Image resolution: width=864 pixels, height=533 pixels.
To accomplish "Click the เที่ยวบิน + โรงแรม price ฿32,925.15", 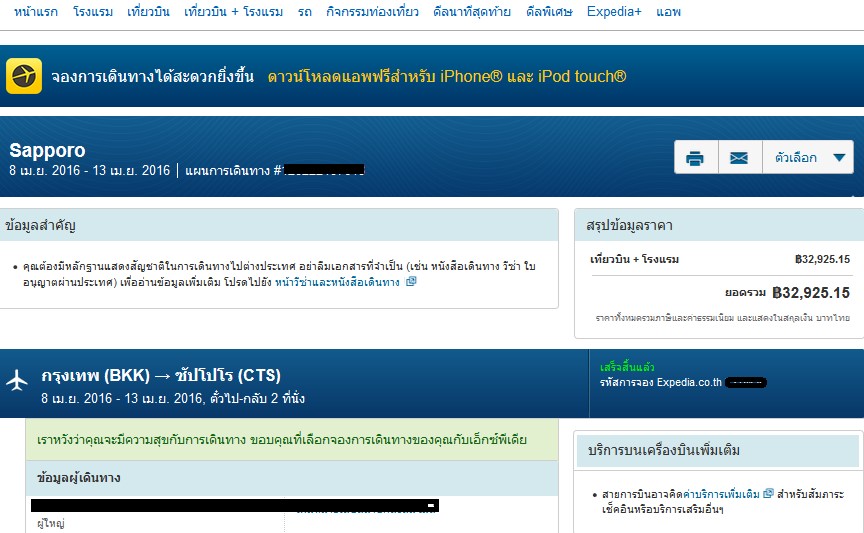I will point(822,259).
